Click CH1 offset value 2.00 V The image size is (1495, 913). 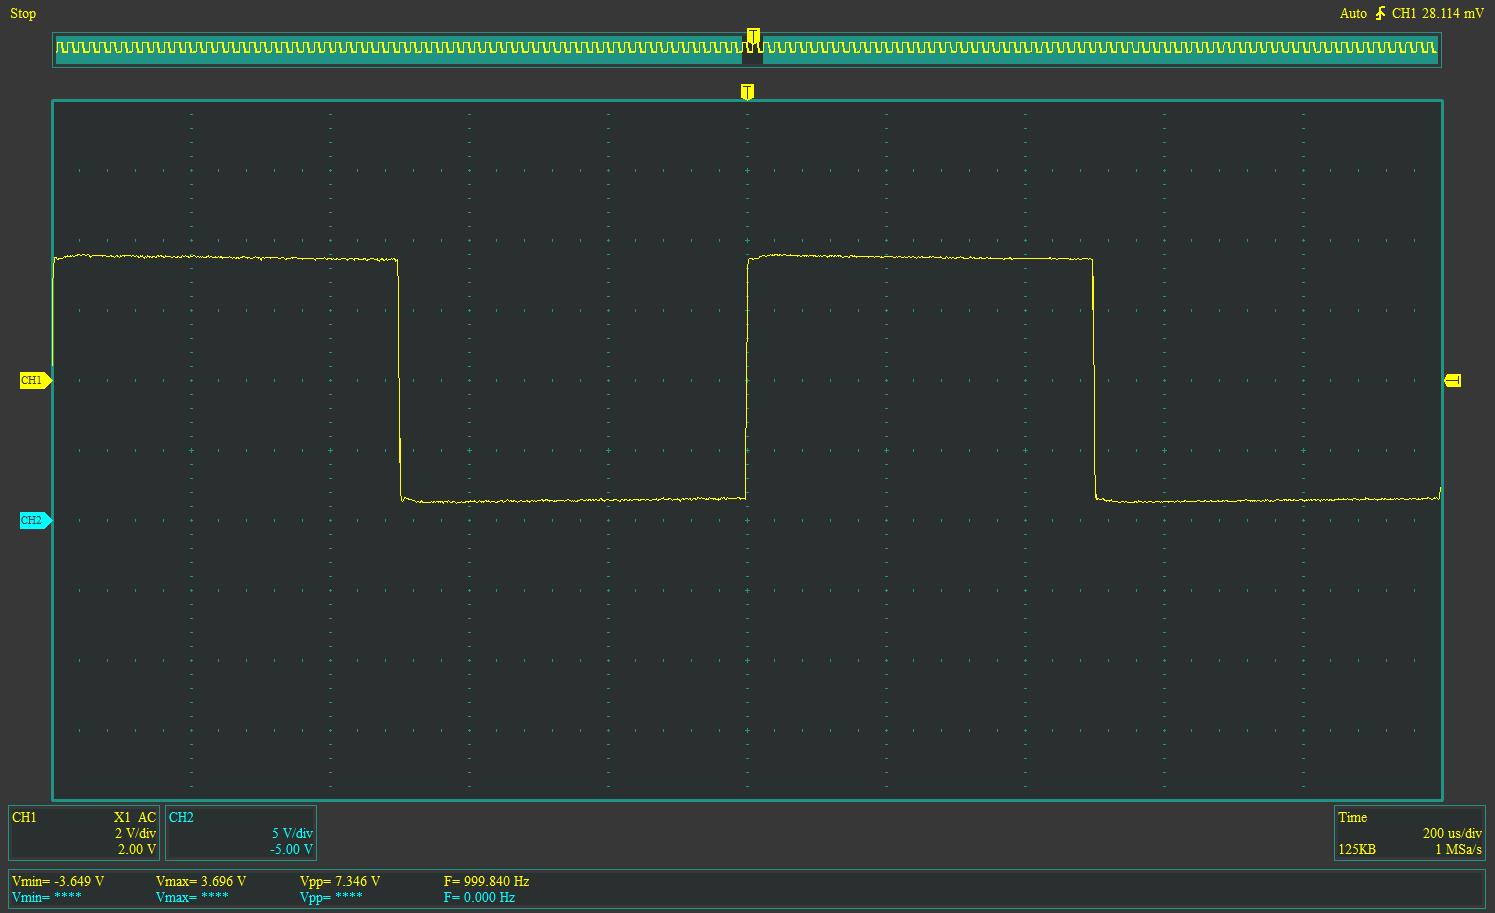137,849
